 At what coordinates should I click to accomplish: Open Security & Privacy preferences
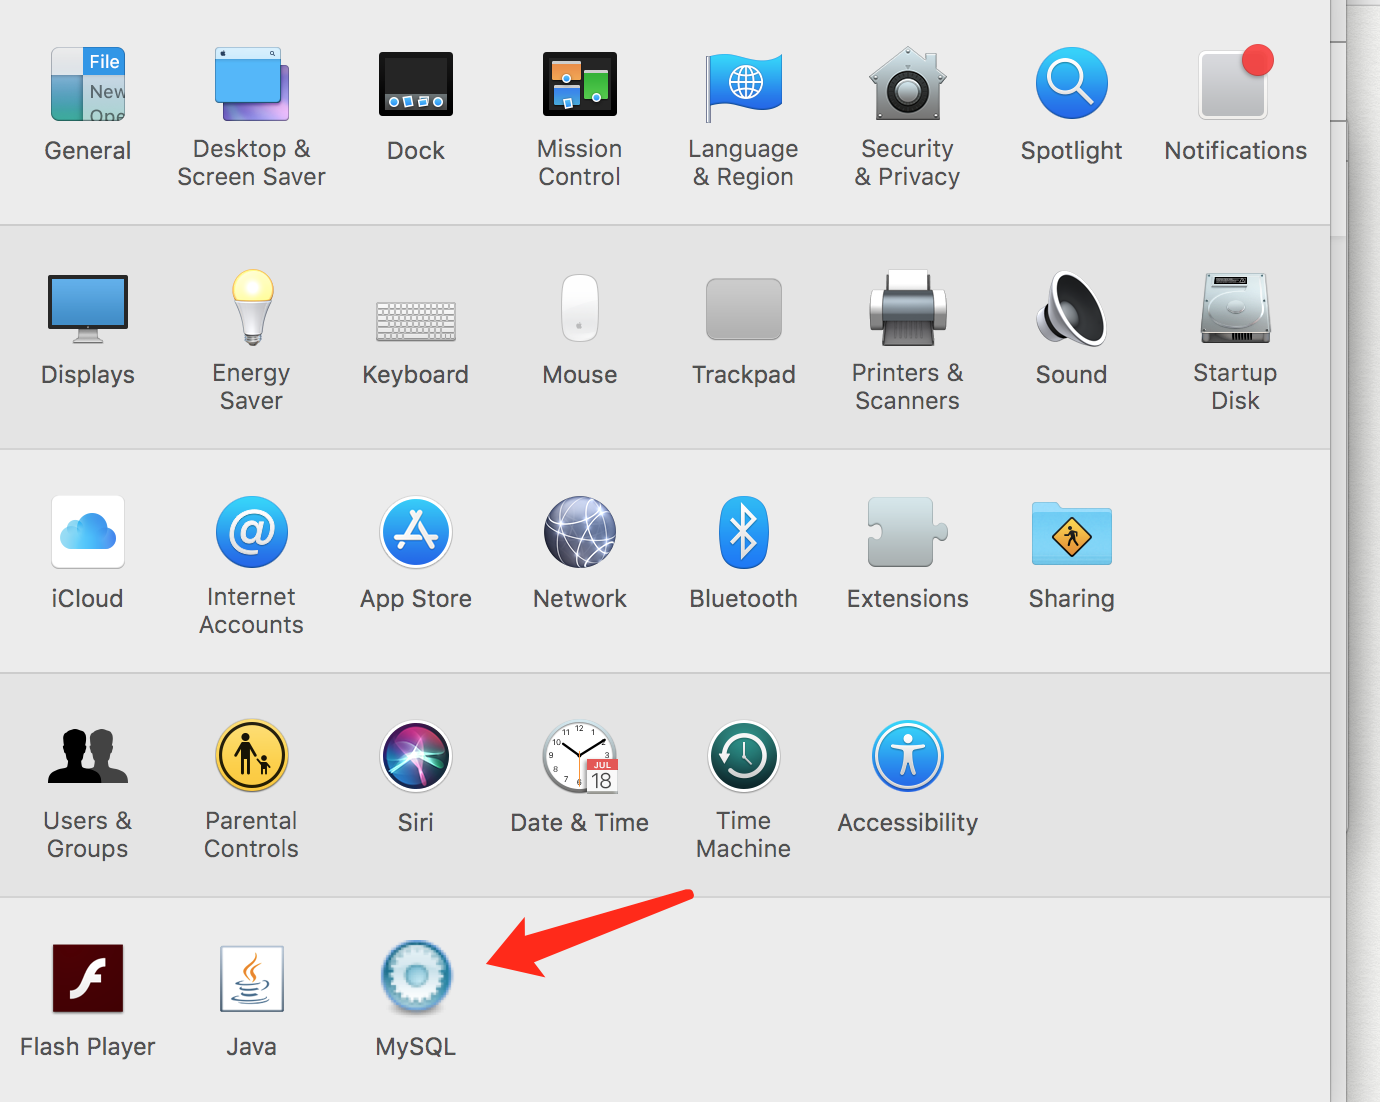(907, 84)
